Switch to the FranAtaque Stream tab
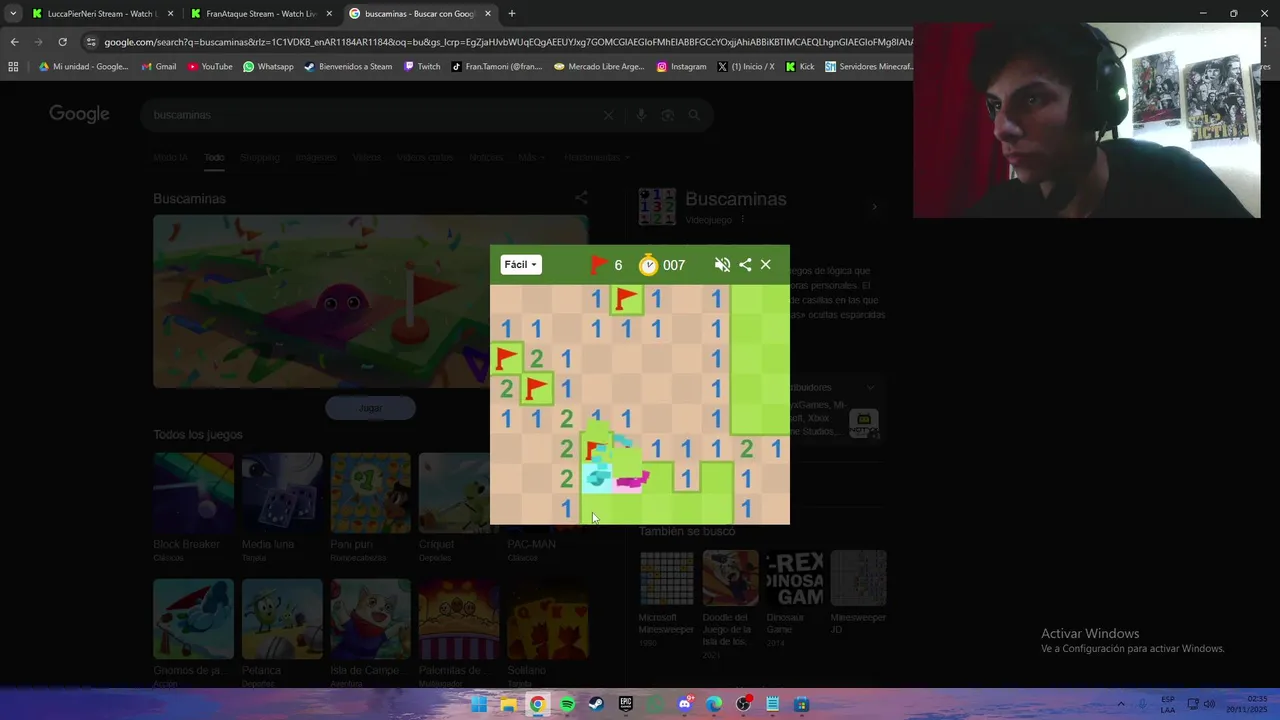 261,14
